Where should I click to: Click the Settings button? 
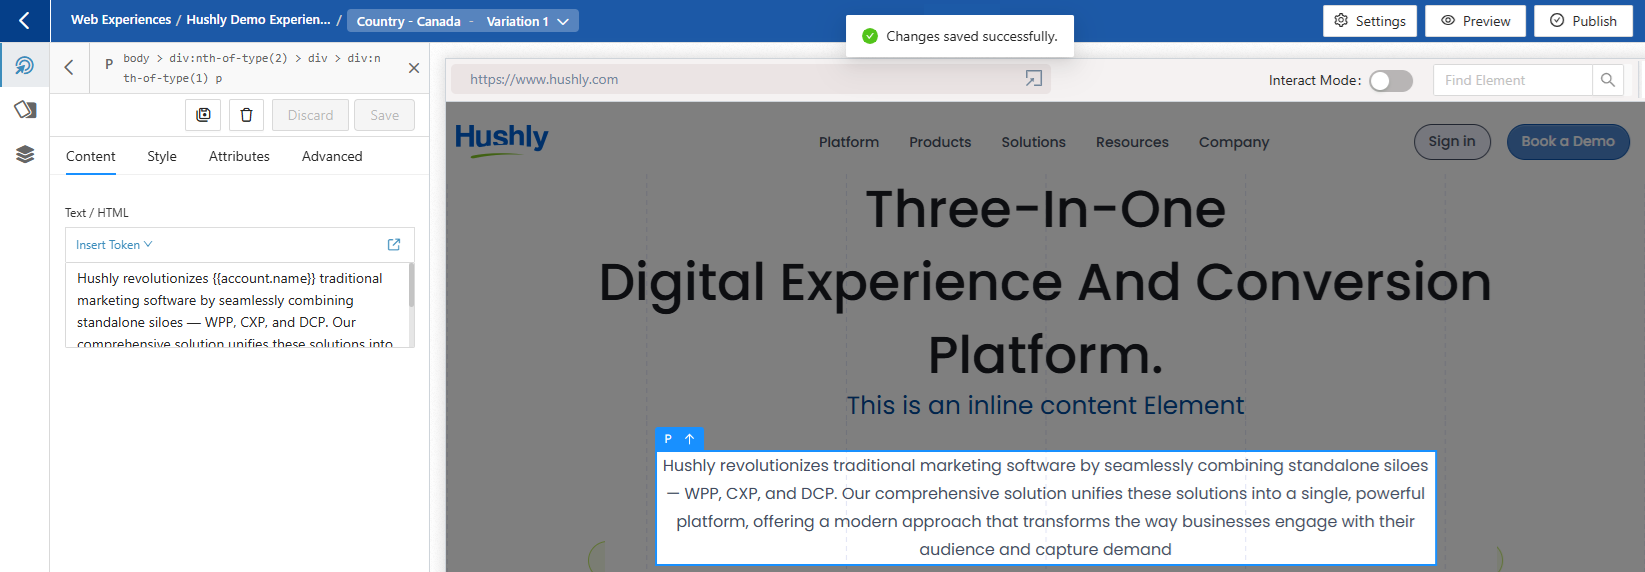(x=1370, y=21)
